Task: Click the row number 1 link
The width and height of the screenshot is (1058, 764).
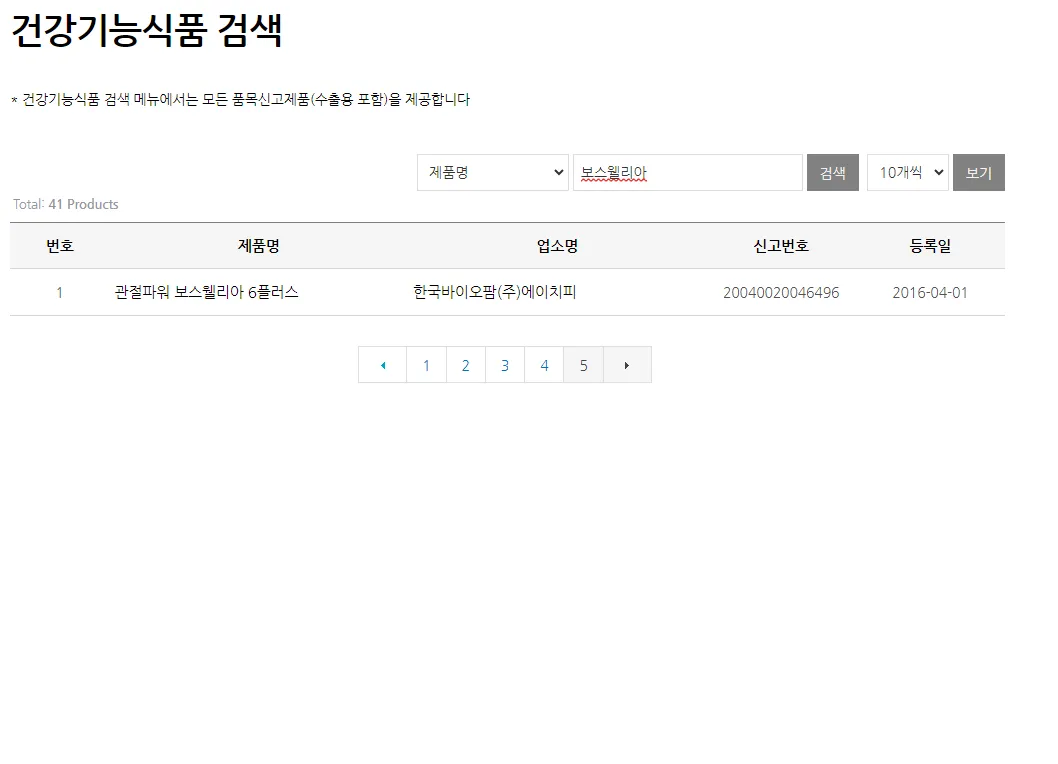Action: 59,292
